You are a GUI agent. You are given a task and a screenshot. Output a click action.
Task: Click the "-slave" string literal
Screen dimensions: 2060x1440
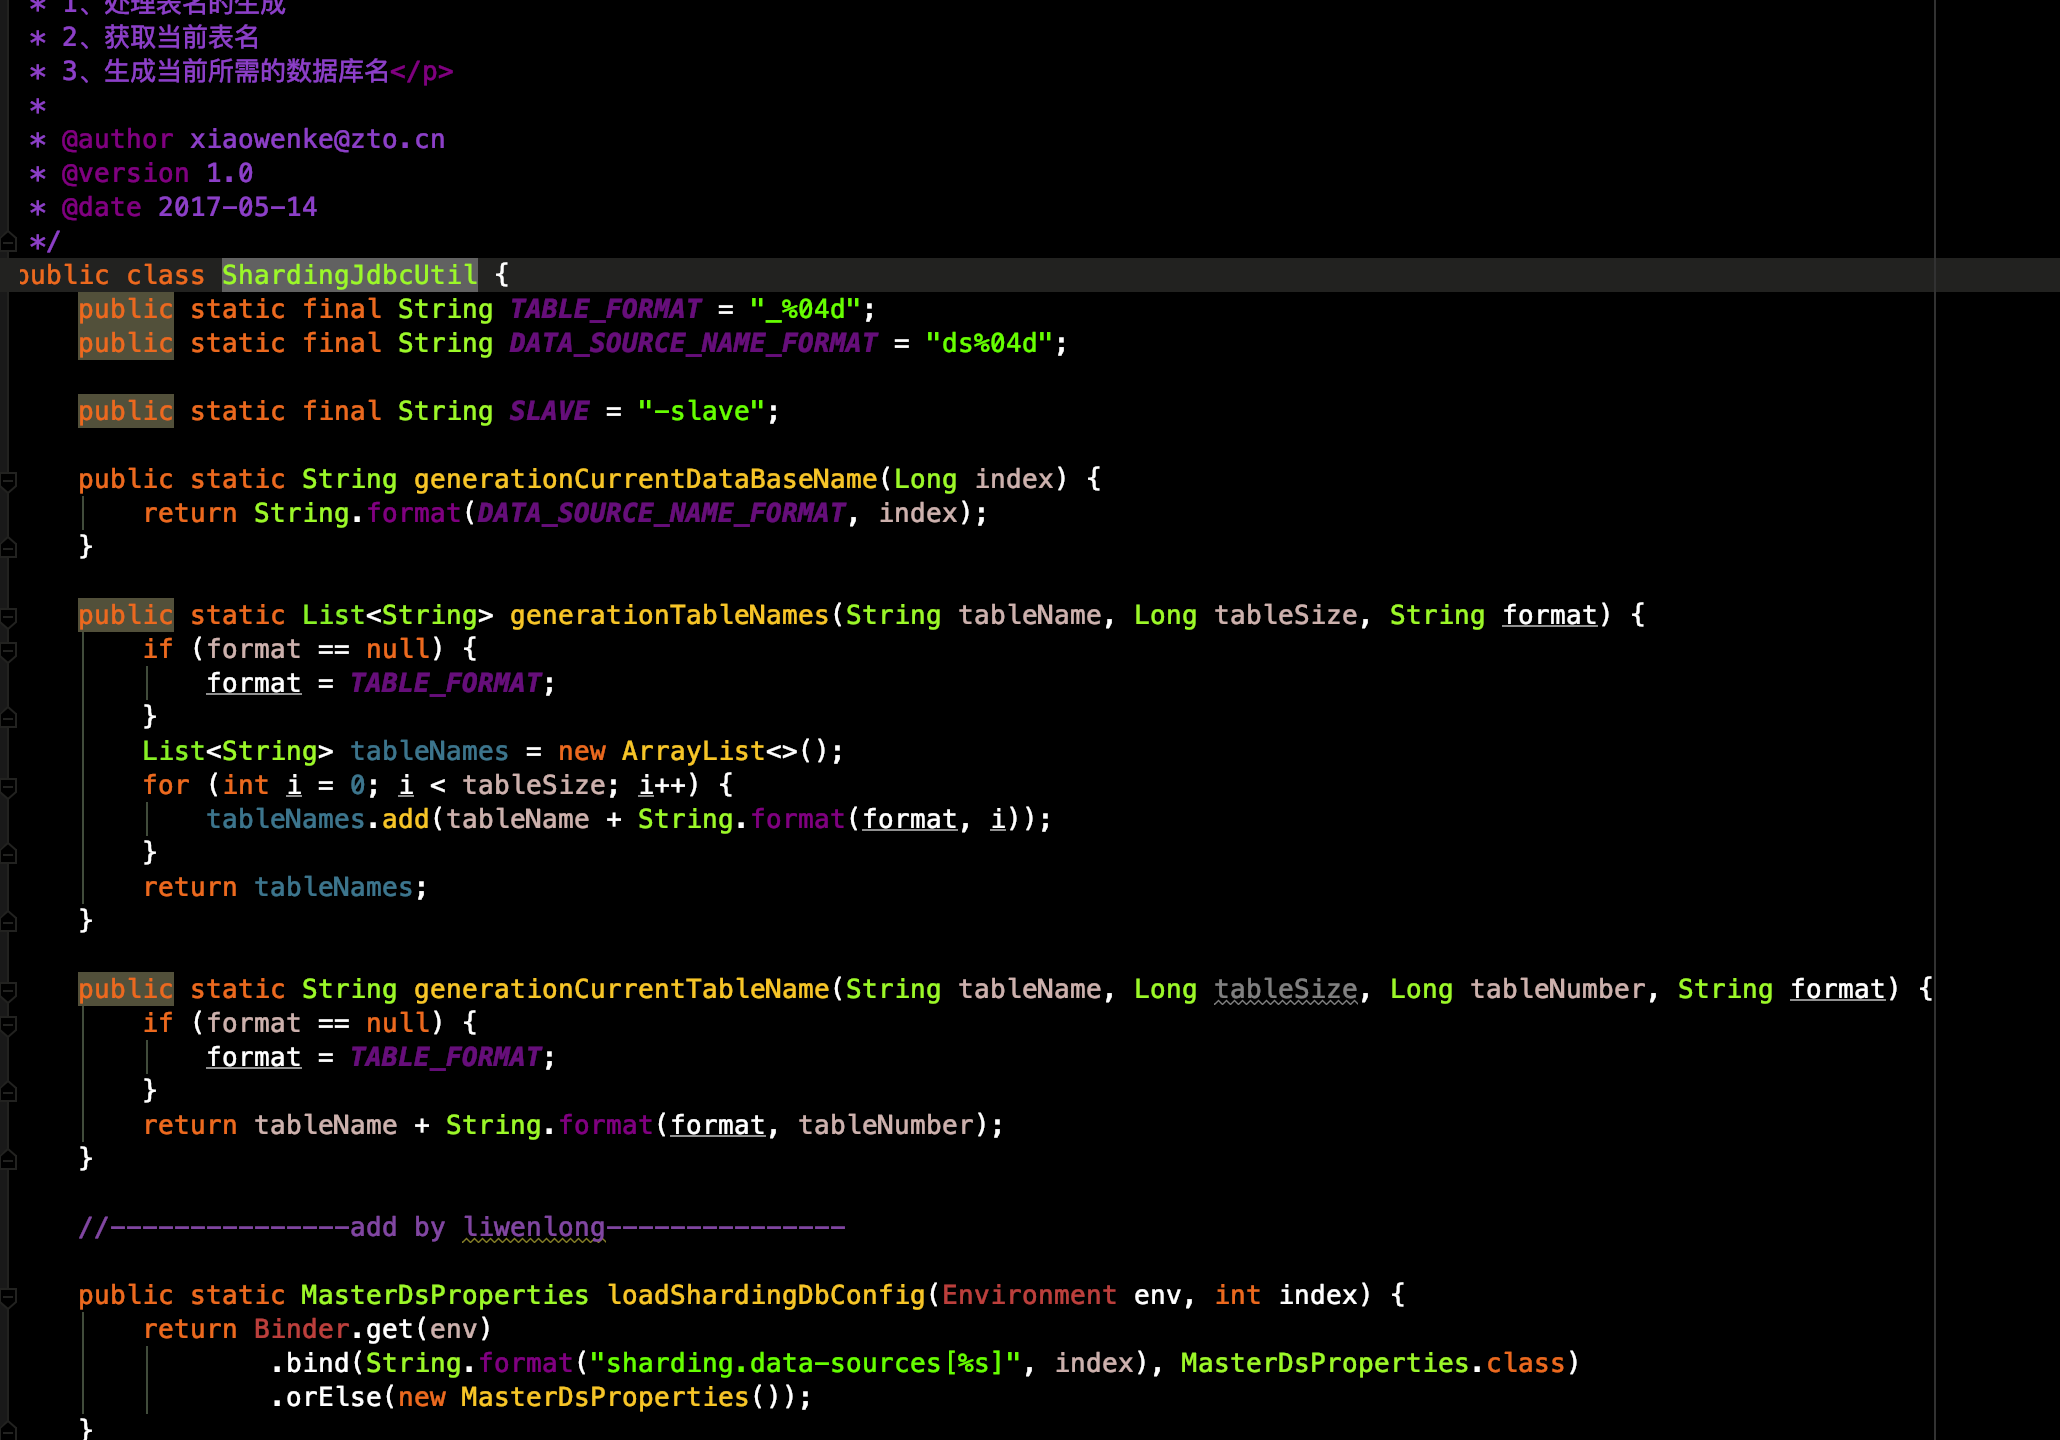pos(701,411)
